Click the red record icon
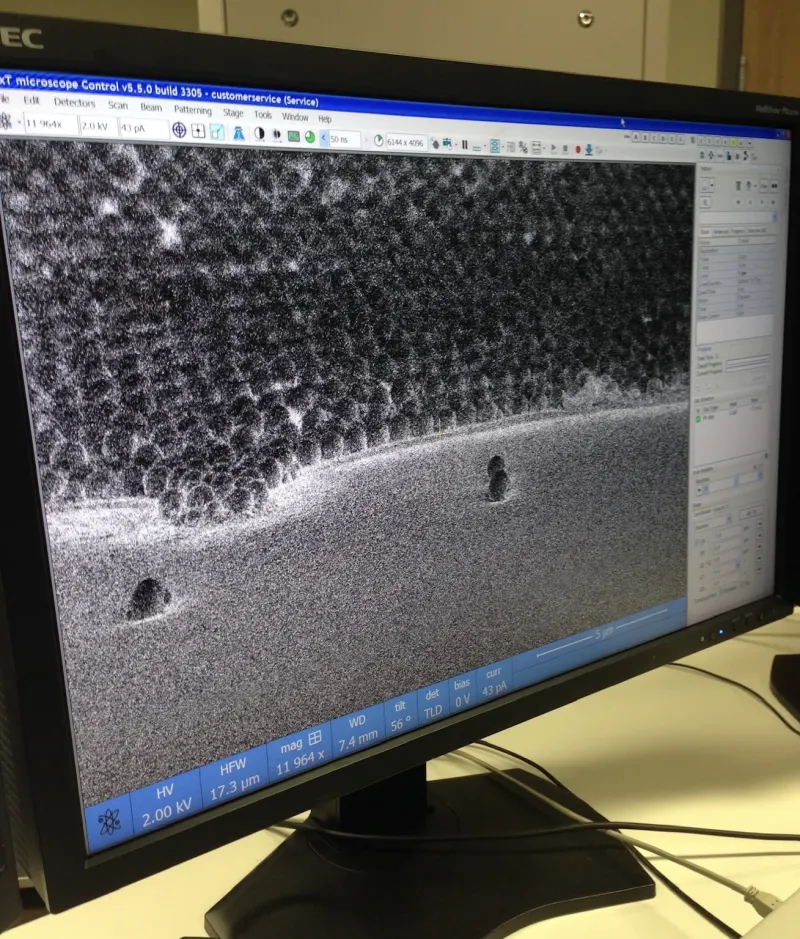 pos(578,149)
